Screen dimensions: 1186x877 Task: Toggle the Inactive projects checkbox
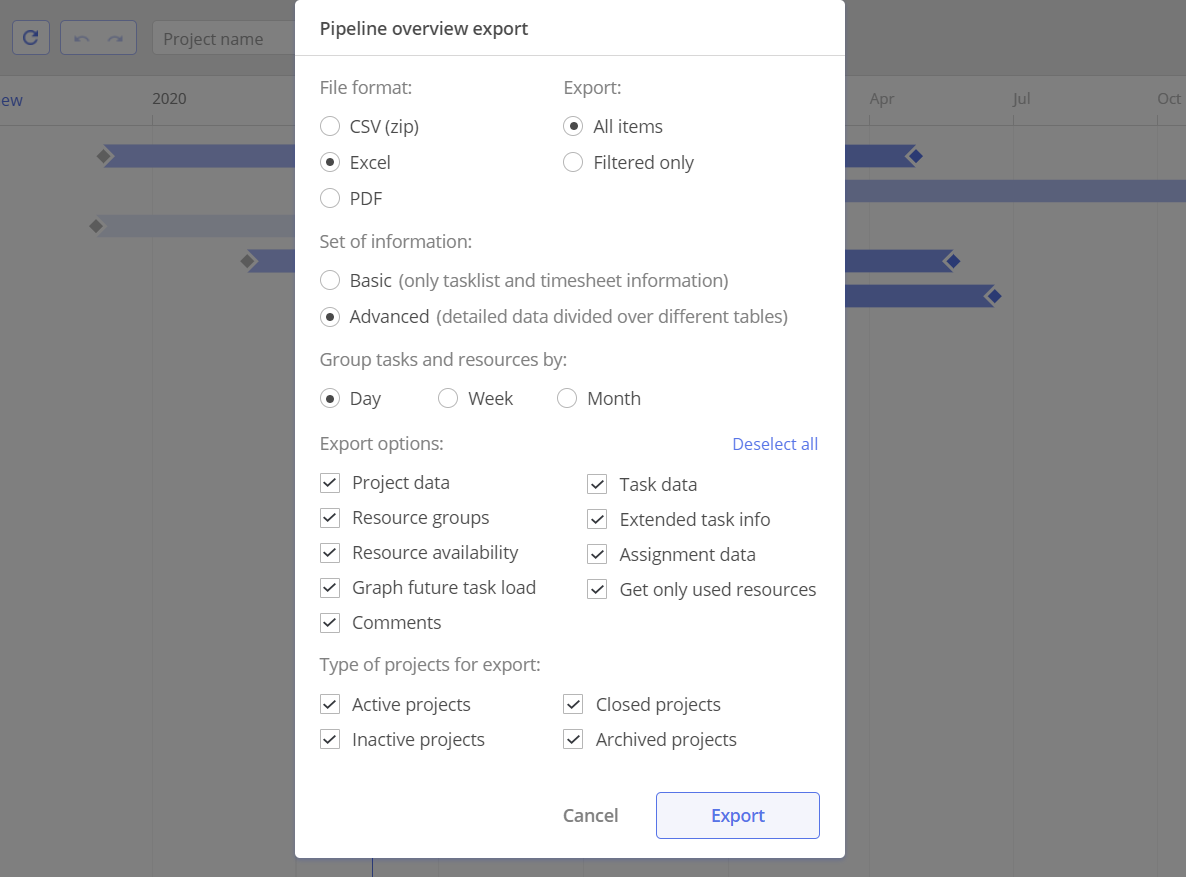330,739
